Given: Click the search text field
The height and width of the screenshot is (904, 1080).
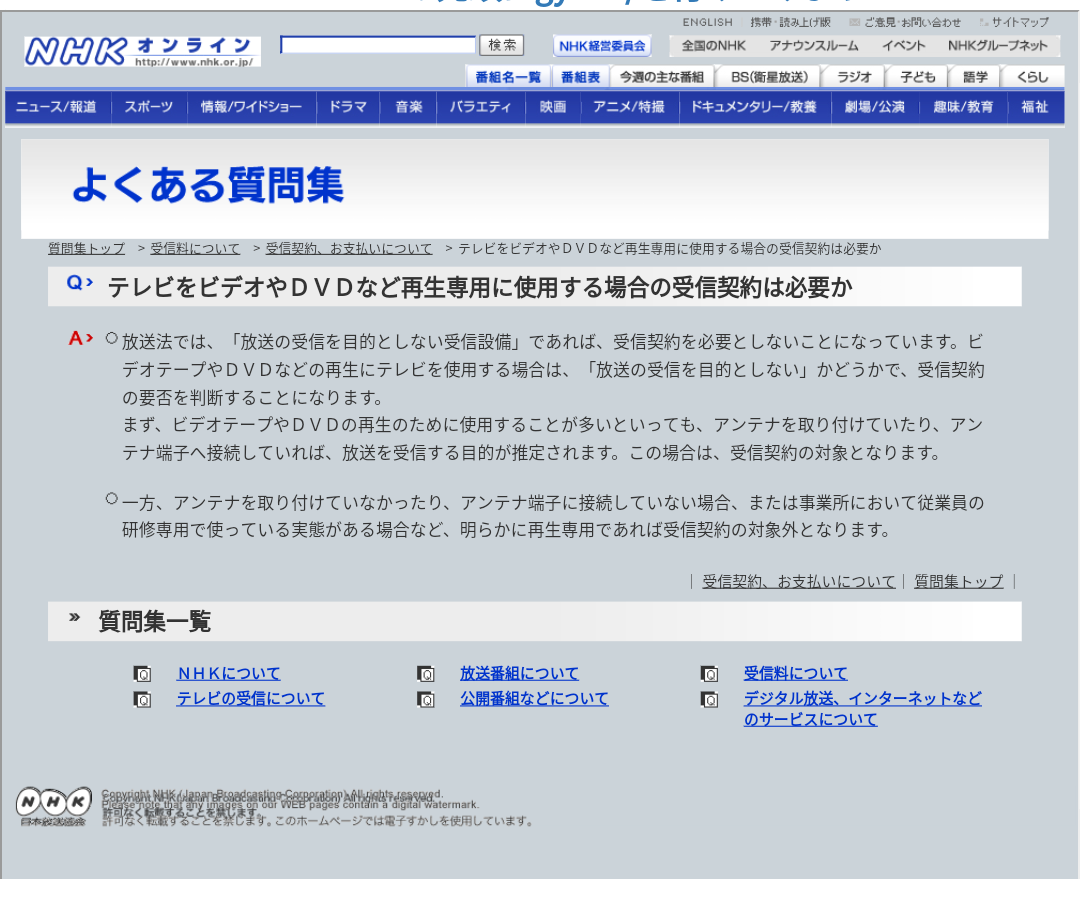Looking at the screenshot, I should [378, 46].
